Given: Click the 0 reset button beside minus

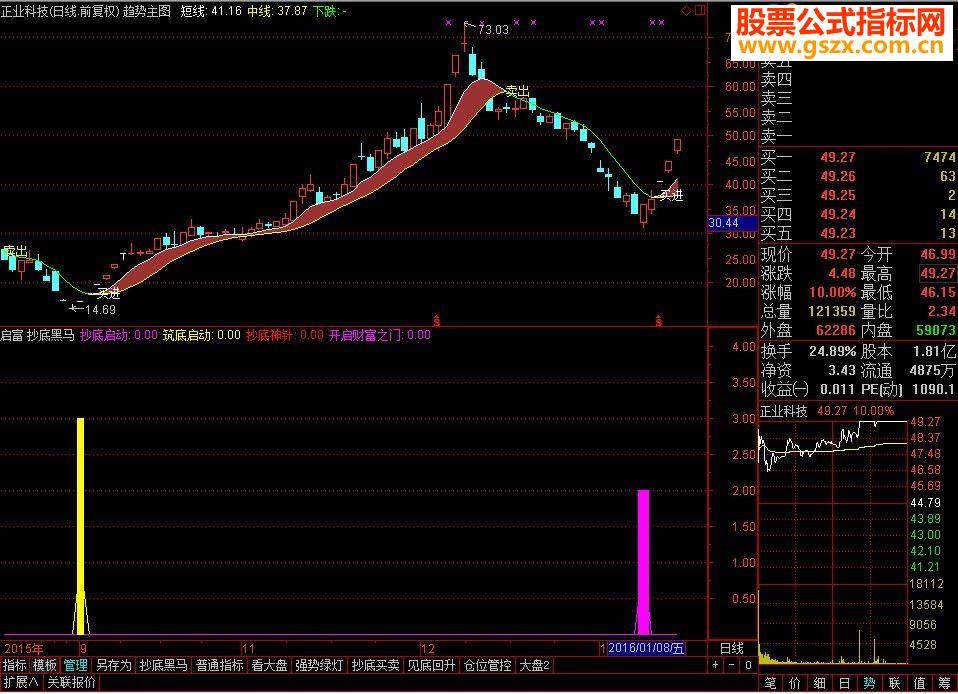Looking at the screenshot, I should (x=748, y=665).
